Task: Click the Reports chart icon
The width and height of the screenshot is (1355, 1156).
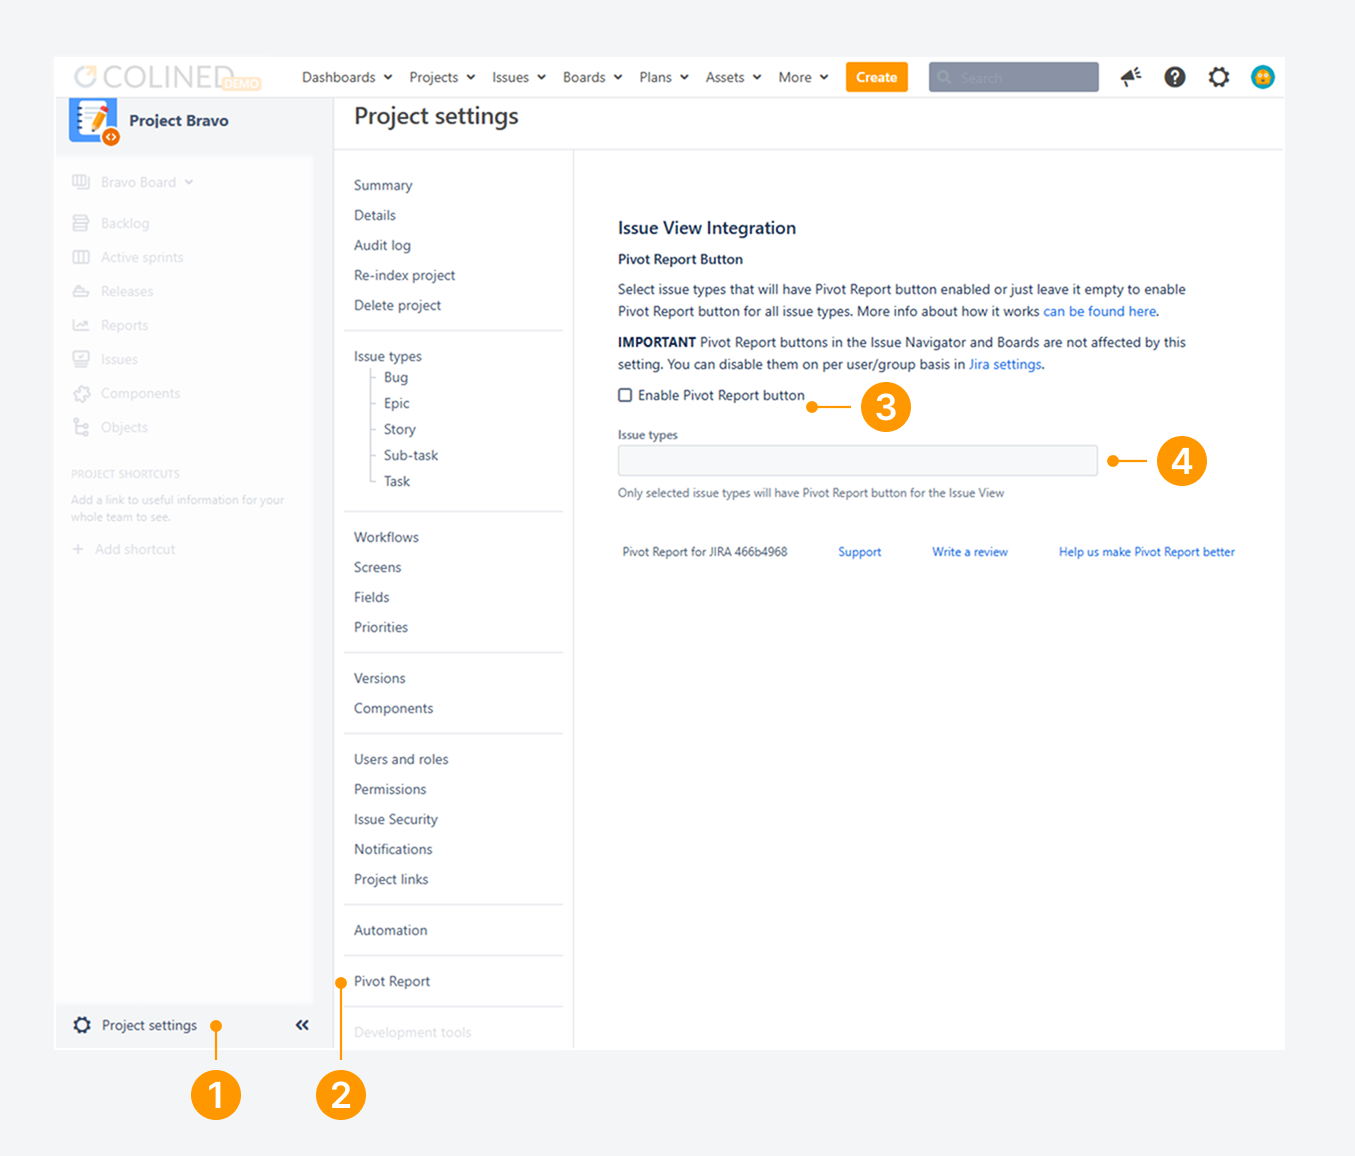Action: click(x=81, y=325)
